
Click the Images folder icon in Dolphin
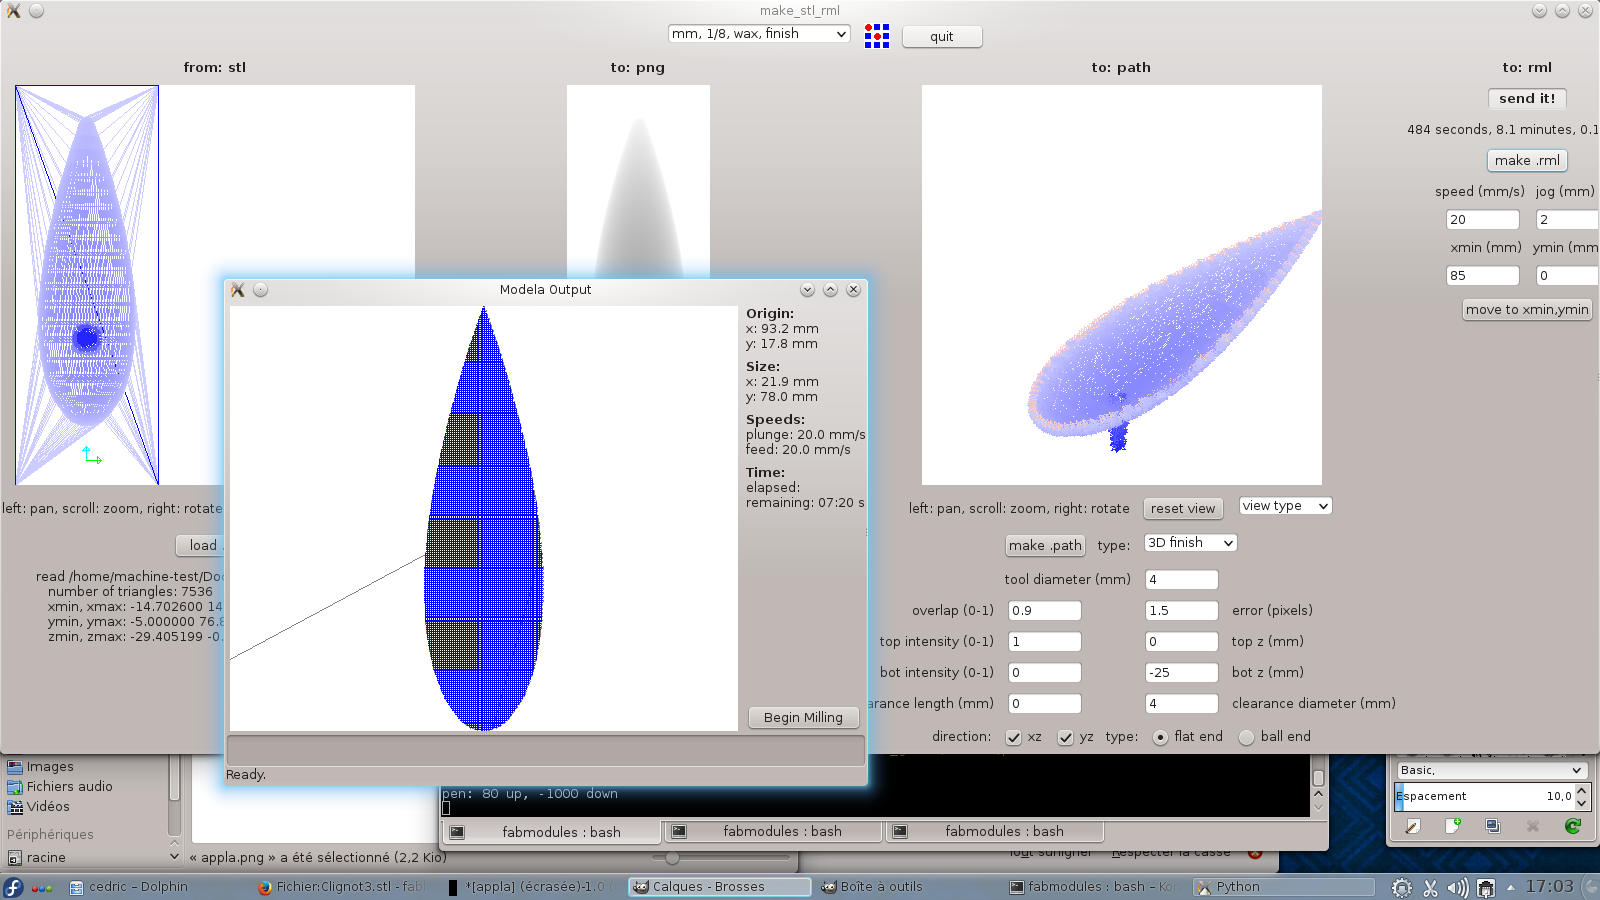point(15,767)
